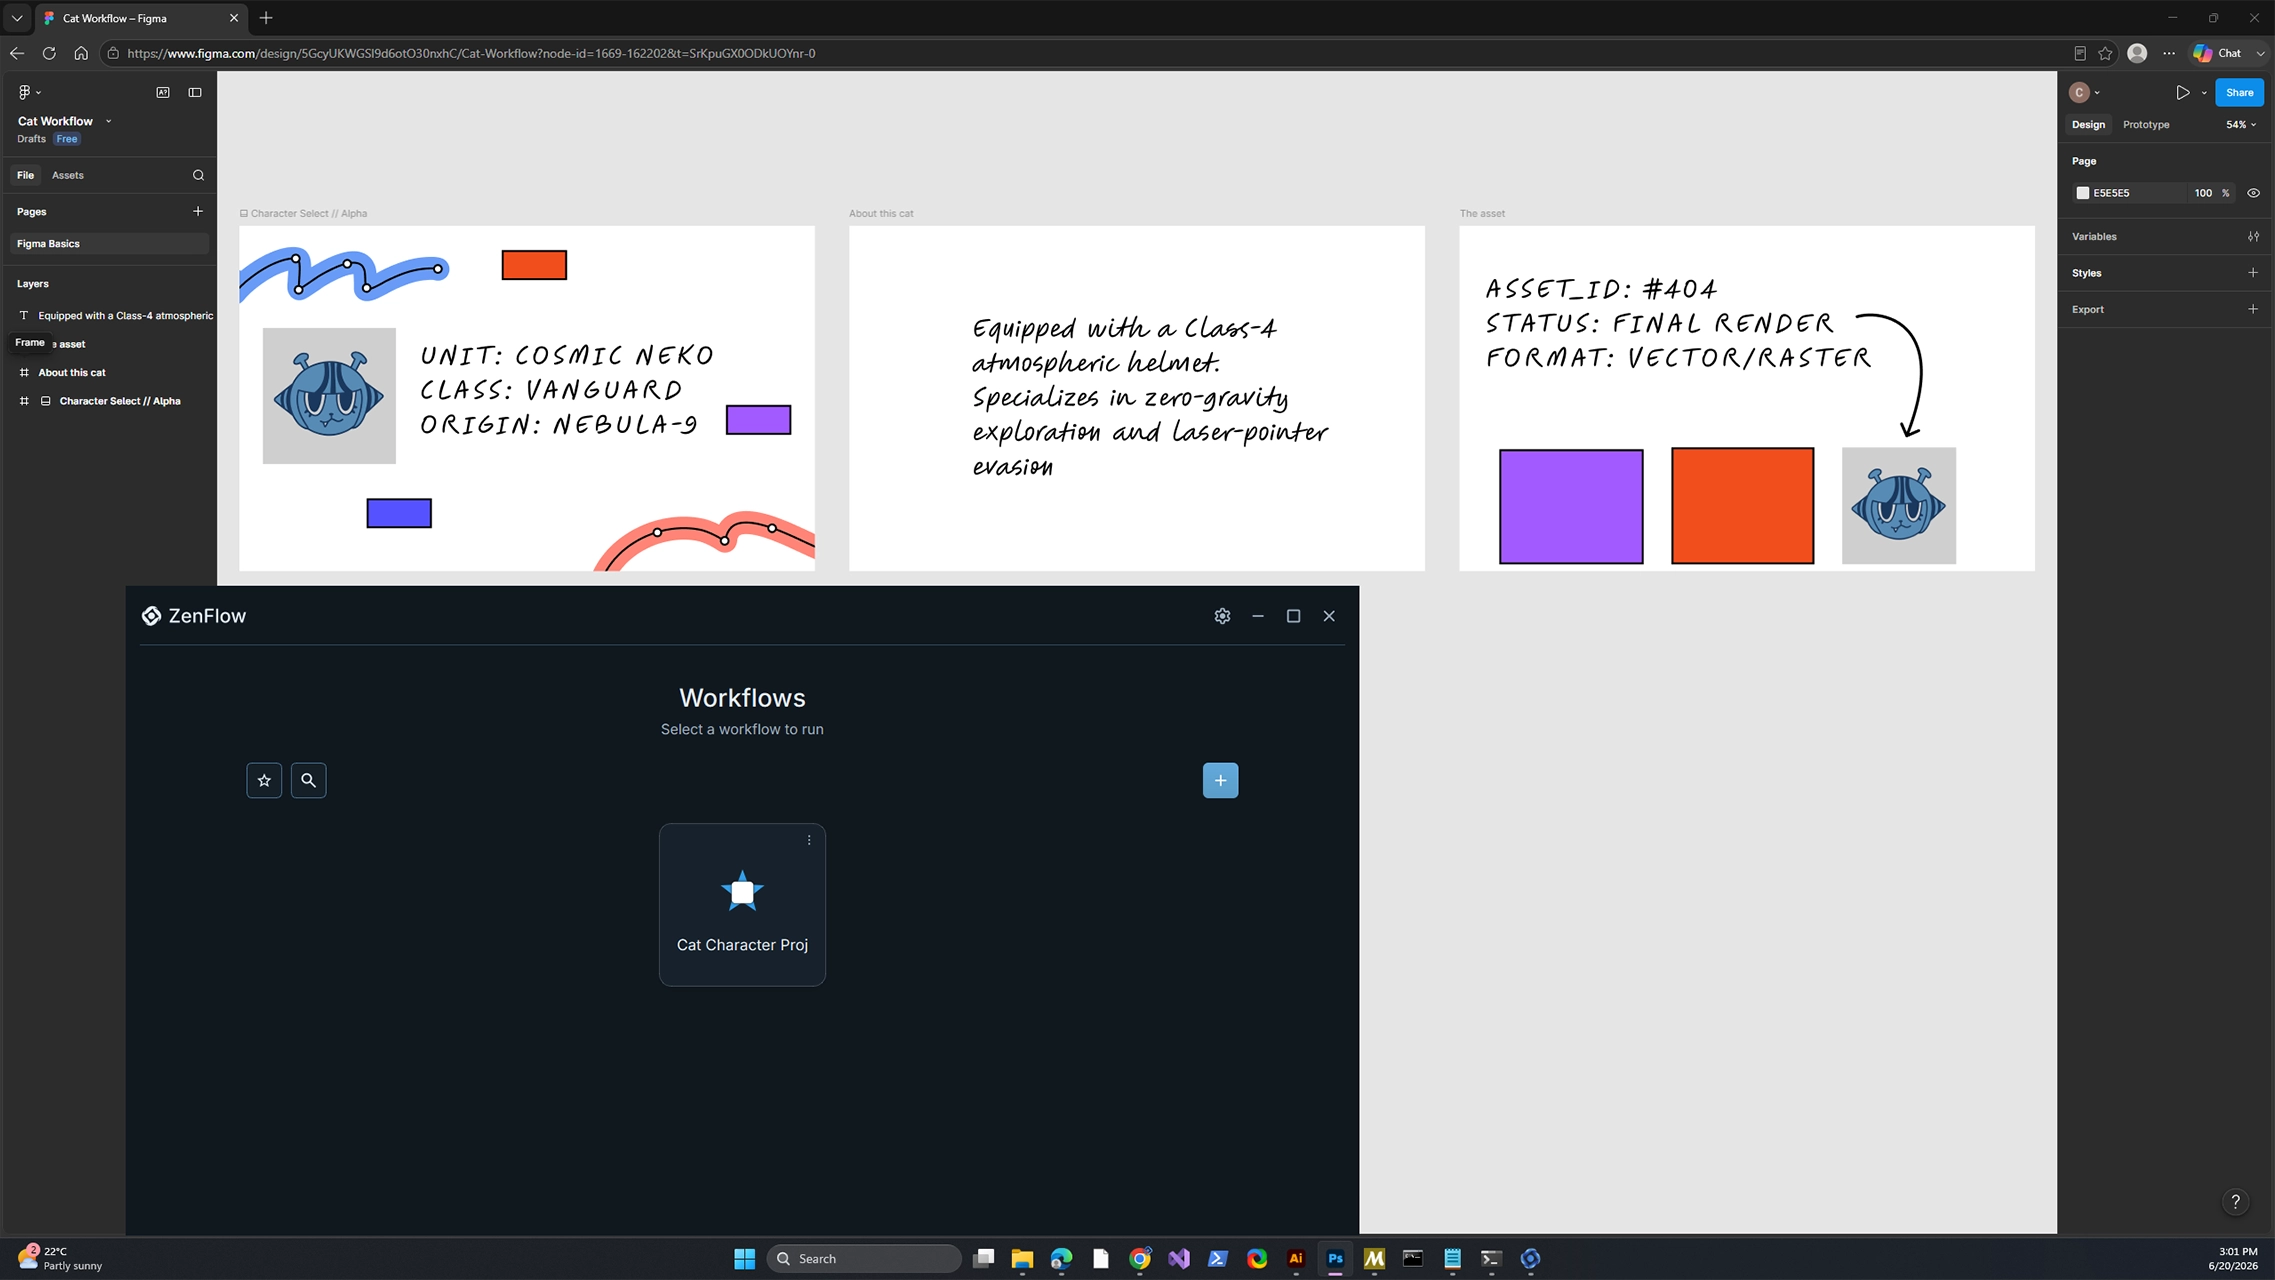
Task: Select the Design tab
Action: [2088, 125]
